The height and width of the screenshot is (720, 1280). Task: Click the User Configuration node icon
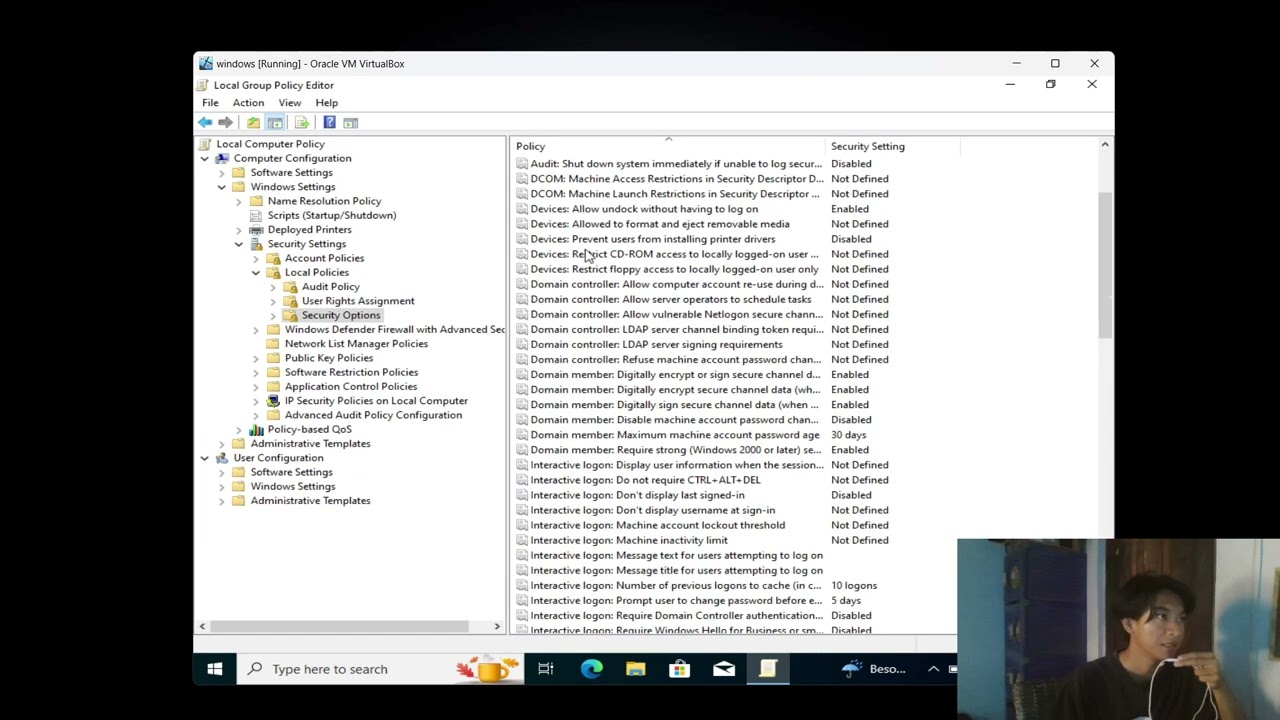[x=222, y=458]
